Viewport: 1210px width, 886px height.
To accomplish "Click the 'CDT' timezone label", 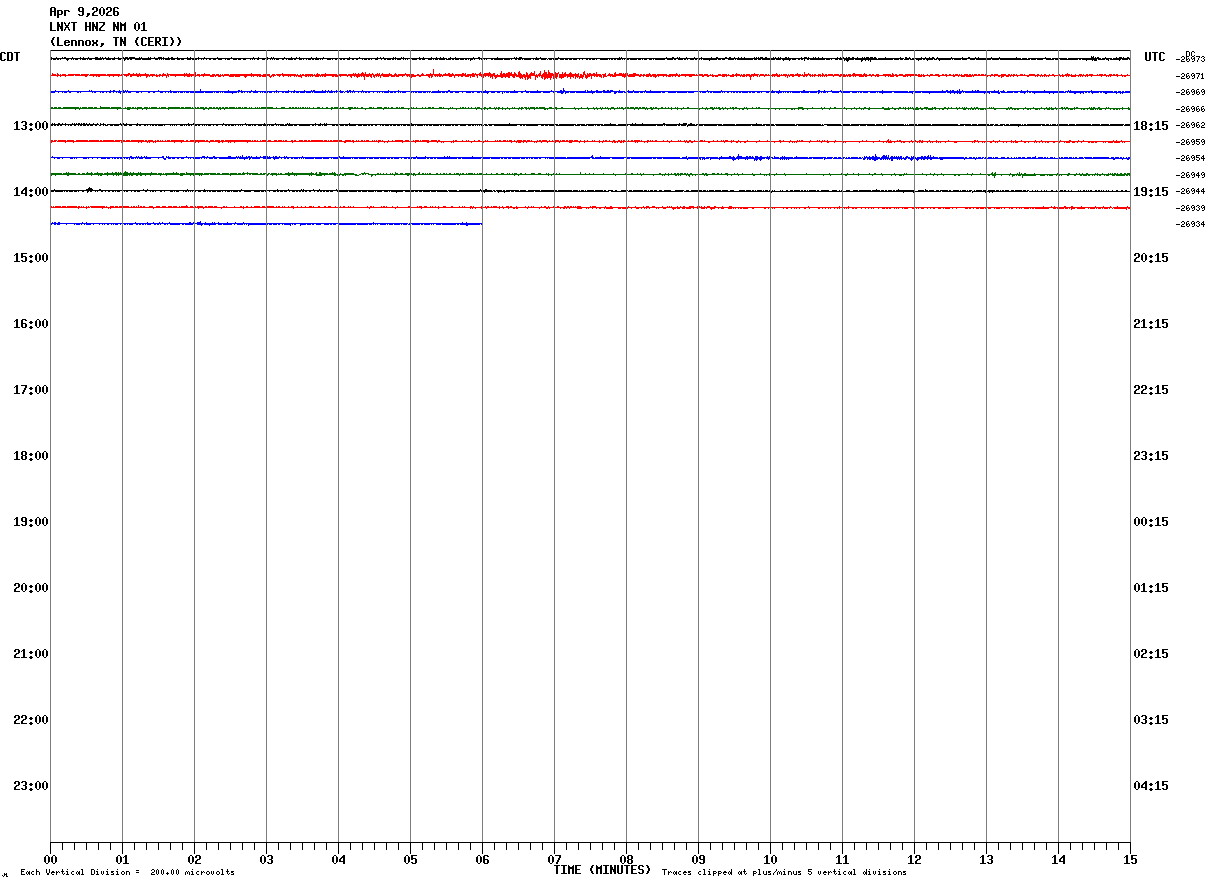I will 10,57.
